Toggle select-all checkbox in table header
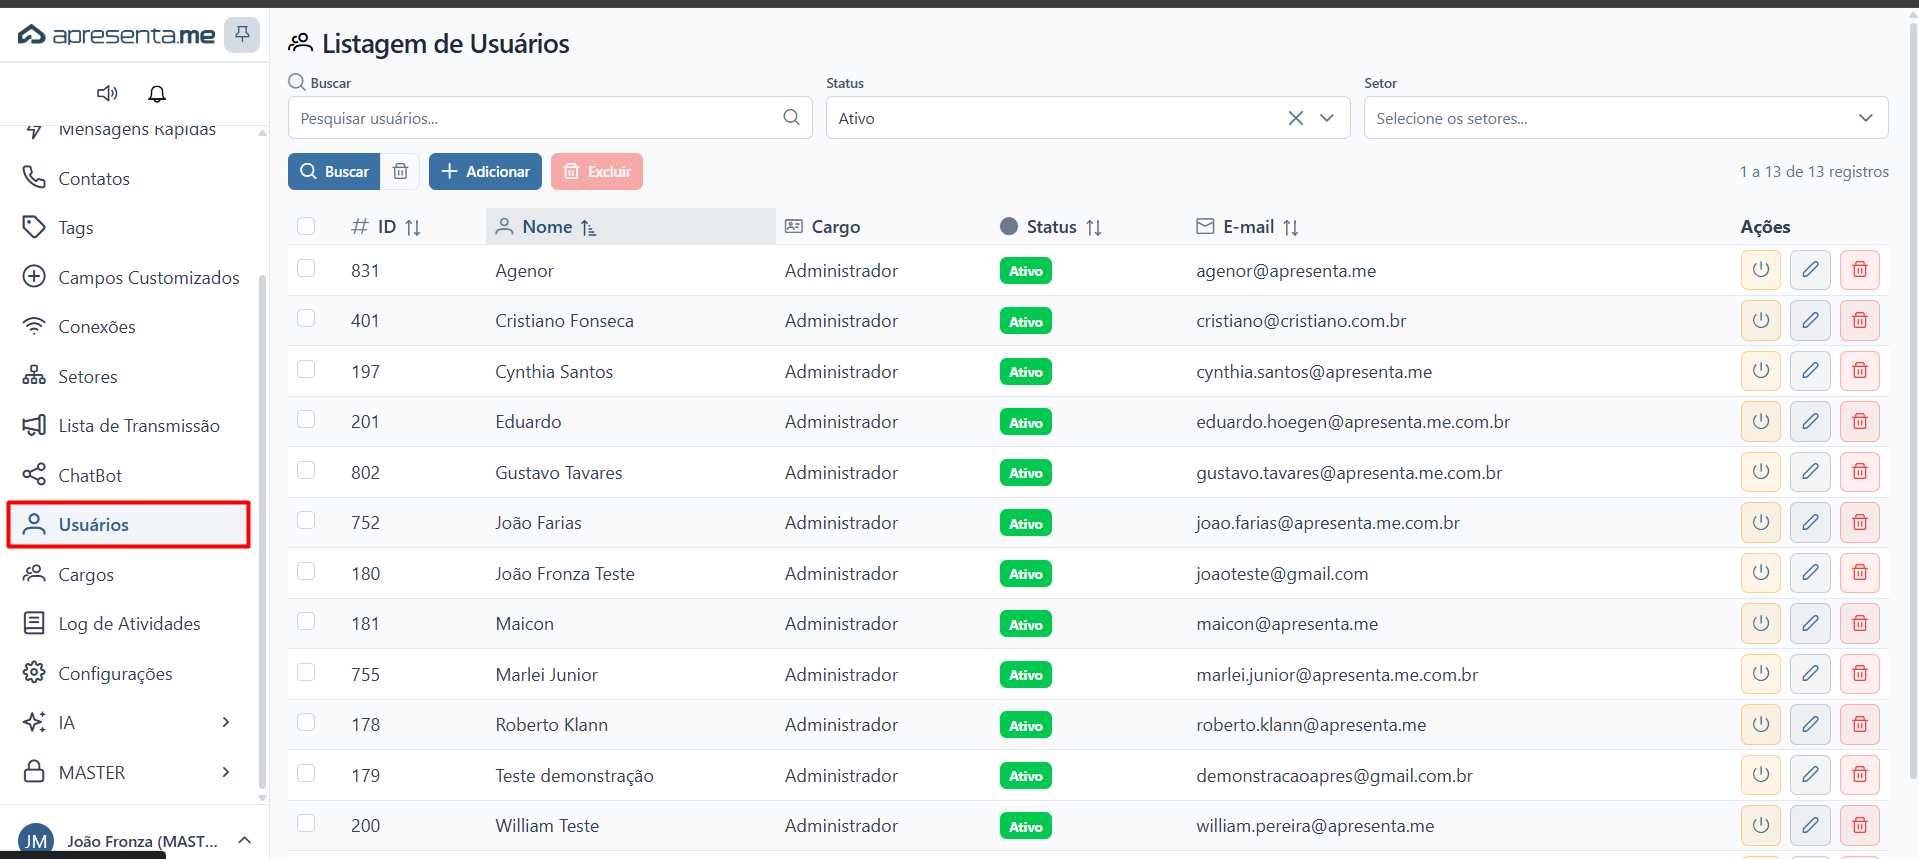 click(x=306, y=226)
